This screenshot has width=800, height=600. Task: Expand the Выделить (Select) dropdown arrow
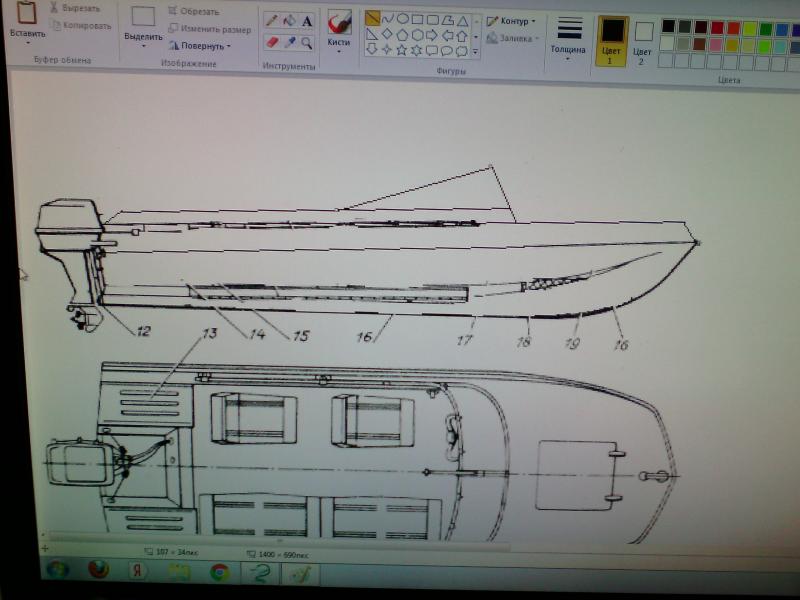click(x=143, y=46)
